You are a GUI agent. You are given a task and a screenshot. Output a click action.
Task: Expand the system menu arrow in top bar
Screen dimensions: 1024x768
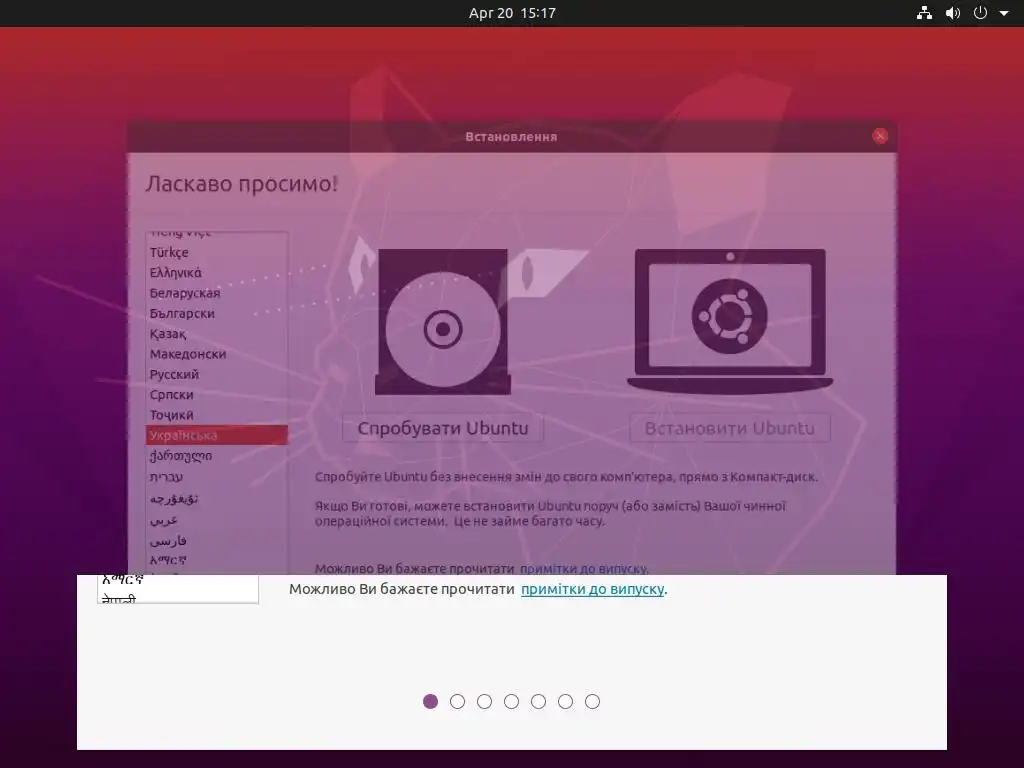coord(1004,13)
